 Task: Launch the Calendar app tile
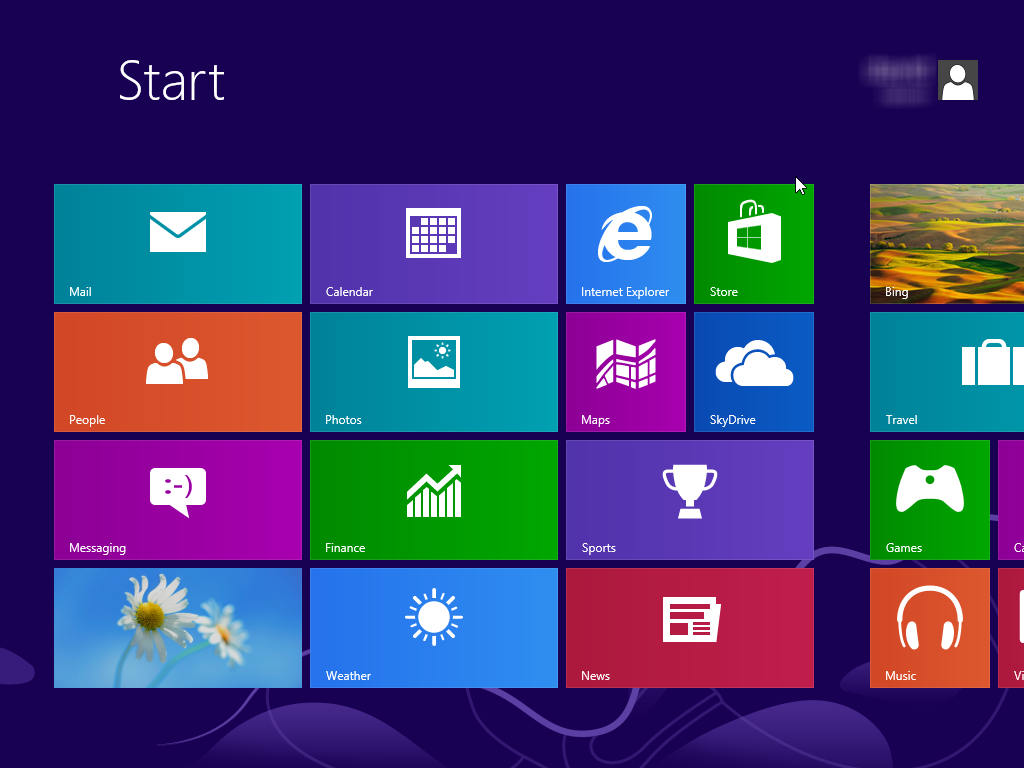434,244
